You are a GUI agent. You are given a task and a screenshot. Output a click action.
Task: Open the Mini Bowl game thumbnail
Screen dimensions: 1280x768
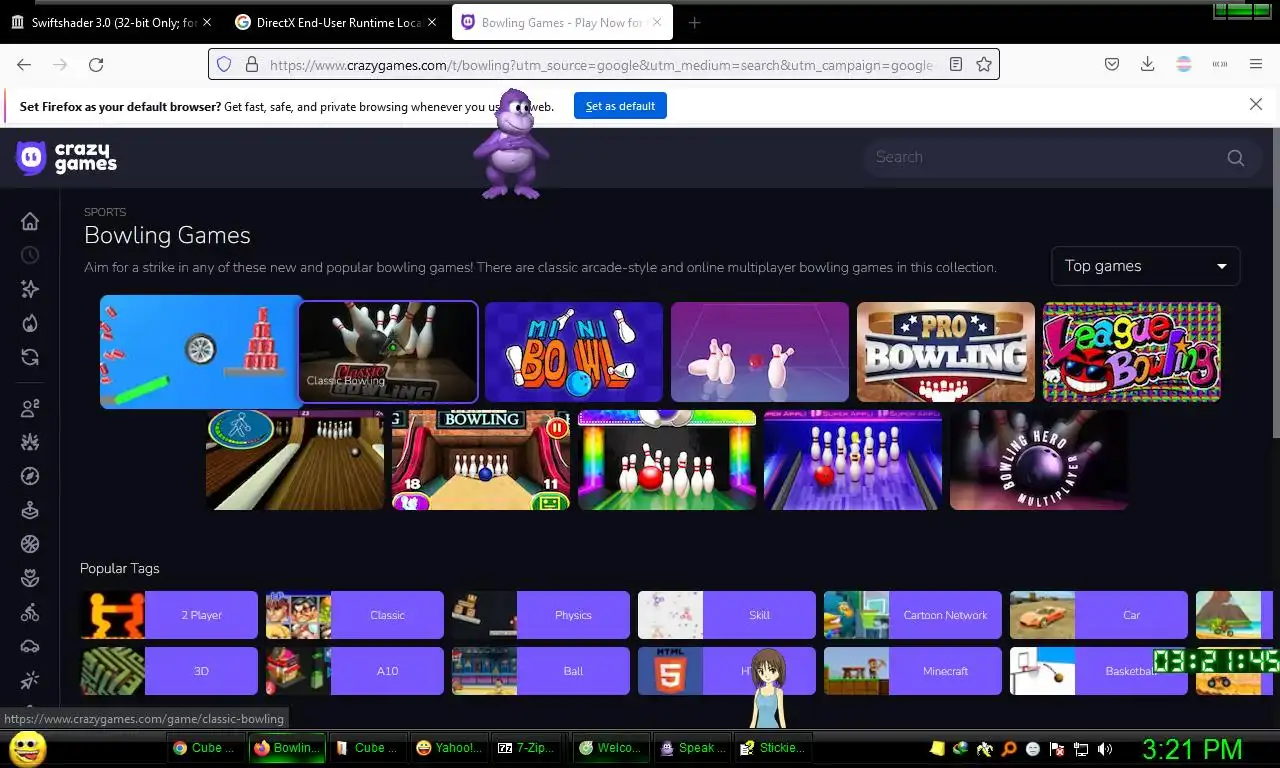click(x=574, y=352)
